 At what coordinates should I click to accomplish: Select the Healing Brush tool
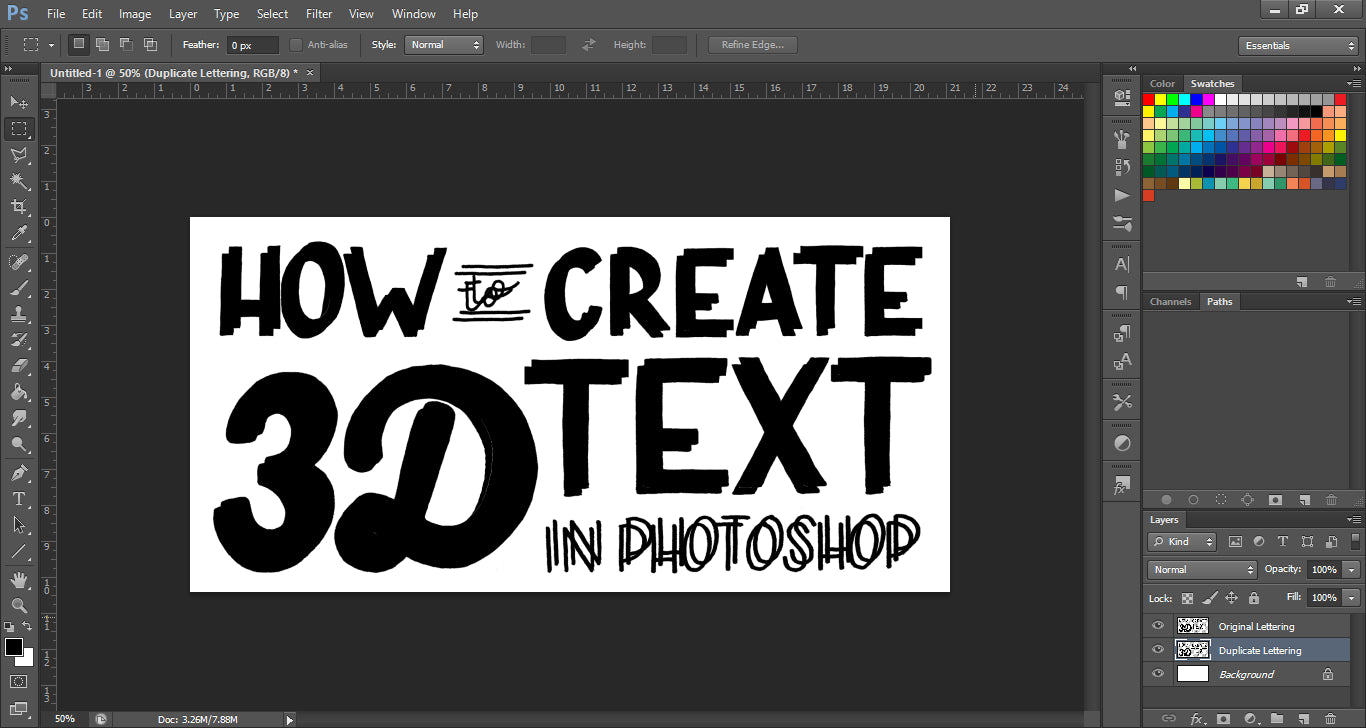(x=19, y=262)
